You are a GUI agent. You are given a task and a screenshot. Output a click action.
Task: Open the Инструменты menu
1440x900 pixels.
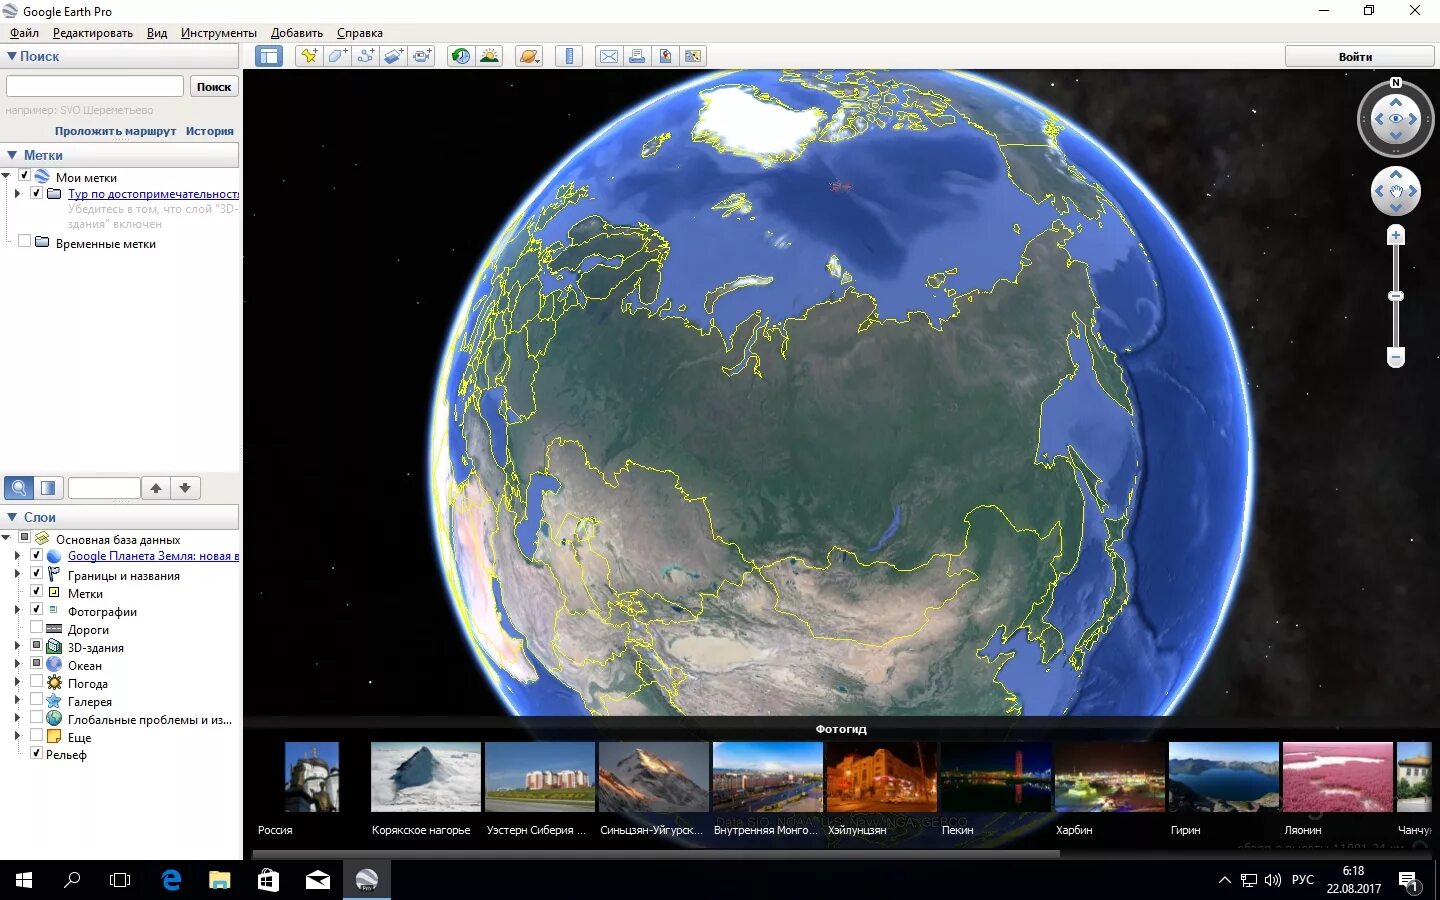[x=218, y=32]
